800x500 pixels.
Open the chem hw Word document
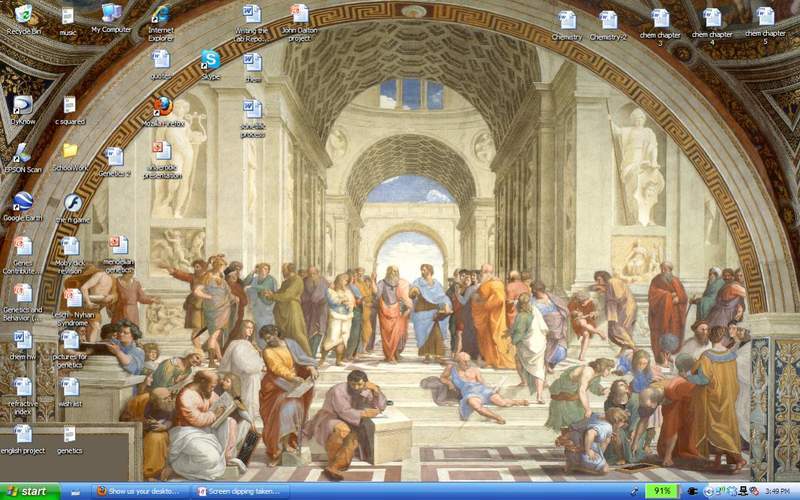click(x=23, y=345)
